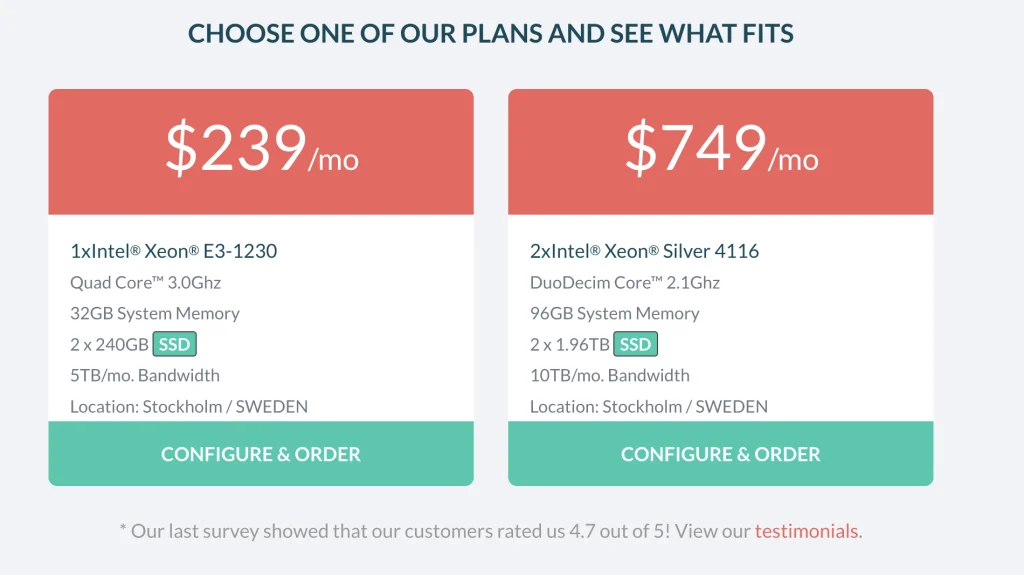Click the Quad Core 3.0Ghz line
The image size is (1024, 575).
tap(146, 282)
